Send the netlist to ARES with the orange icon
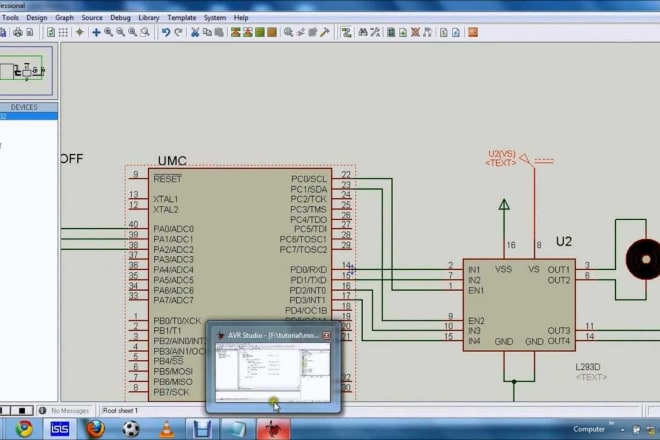The width and height of the screenshot is (660, 440). pos(473,32)
